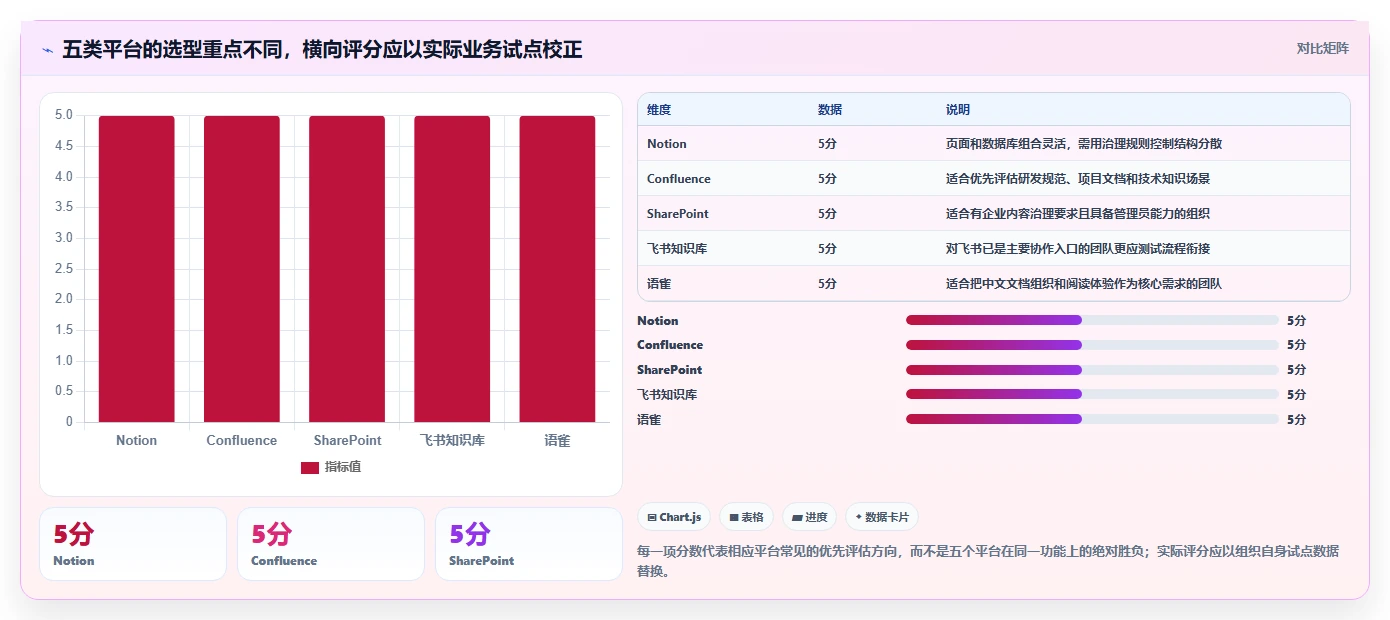Click the Notion bar in the chart
Screen dimensions: 1390x620
[136, 269]
